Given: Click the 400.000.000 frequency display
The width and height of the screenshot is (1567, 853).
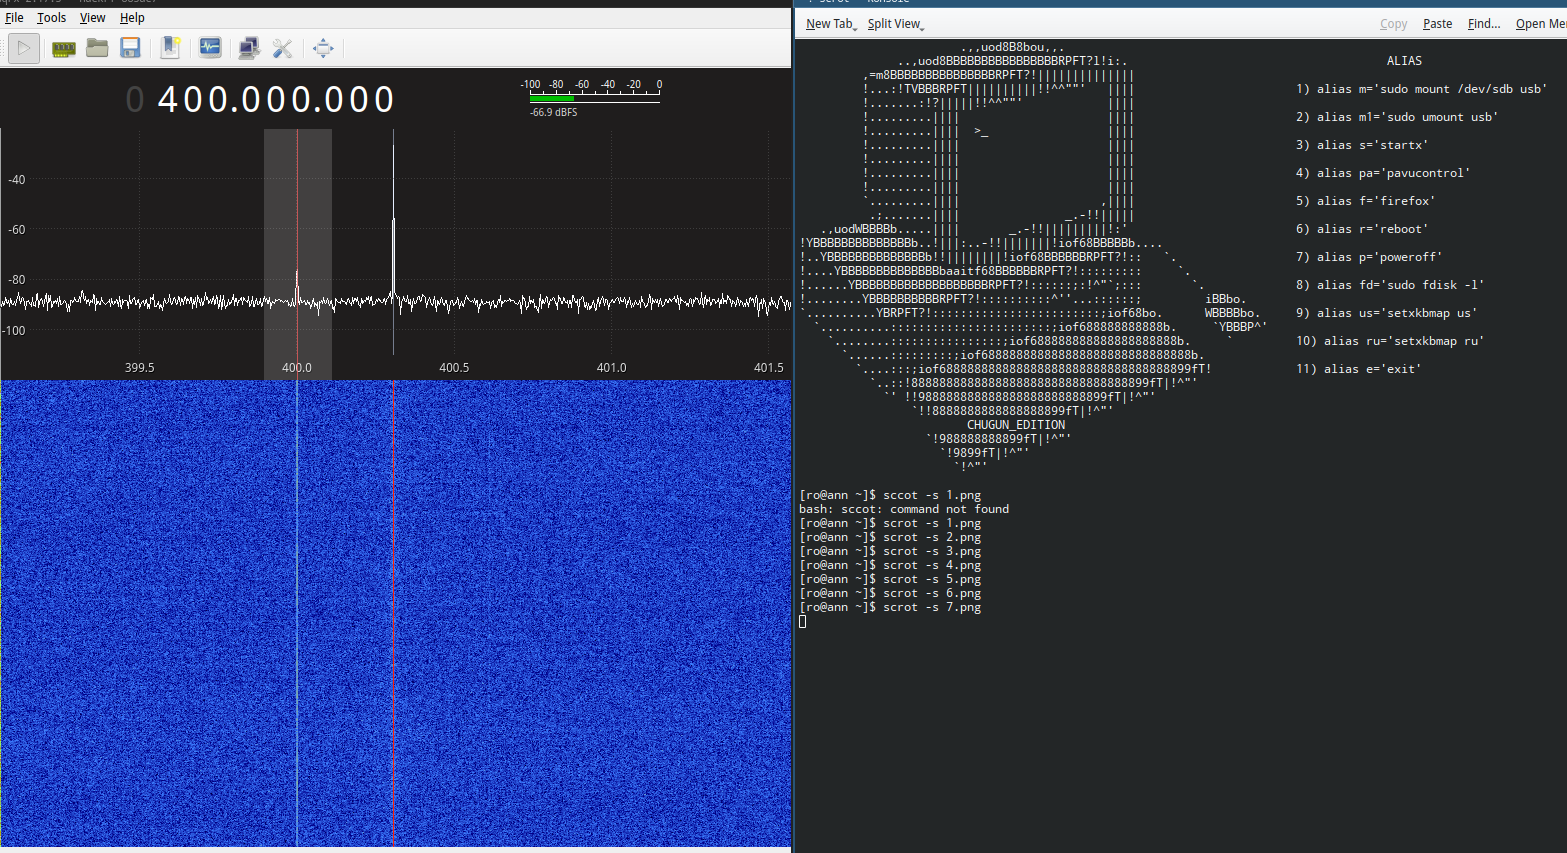Looking at the screenshot, I should pos(276,99).
